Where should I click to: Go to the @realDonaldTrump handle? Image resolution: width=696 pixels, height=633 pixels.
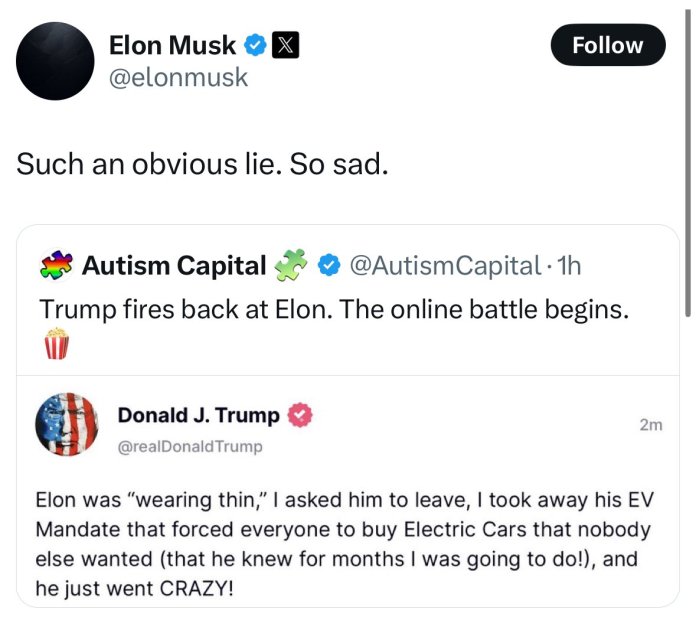pyautogui.click(x=190, y=446)
